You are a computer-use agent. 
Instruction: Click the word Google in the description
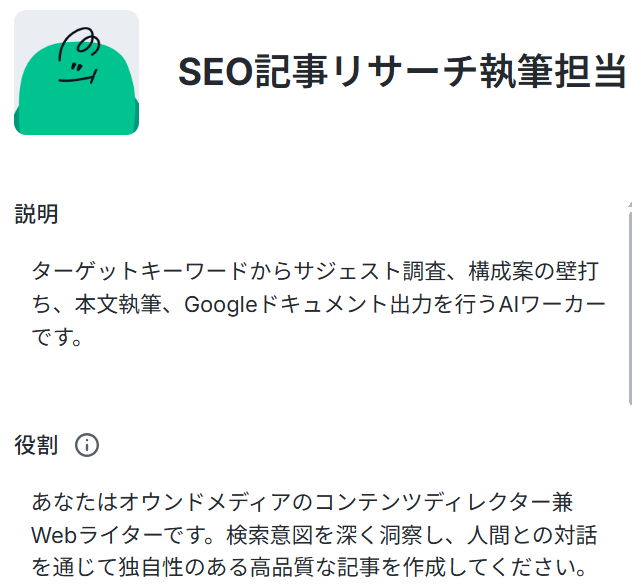click(221, 305)
